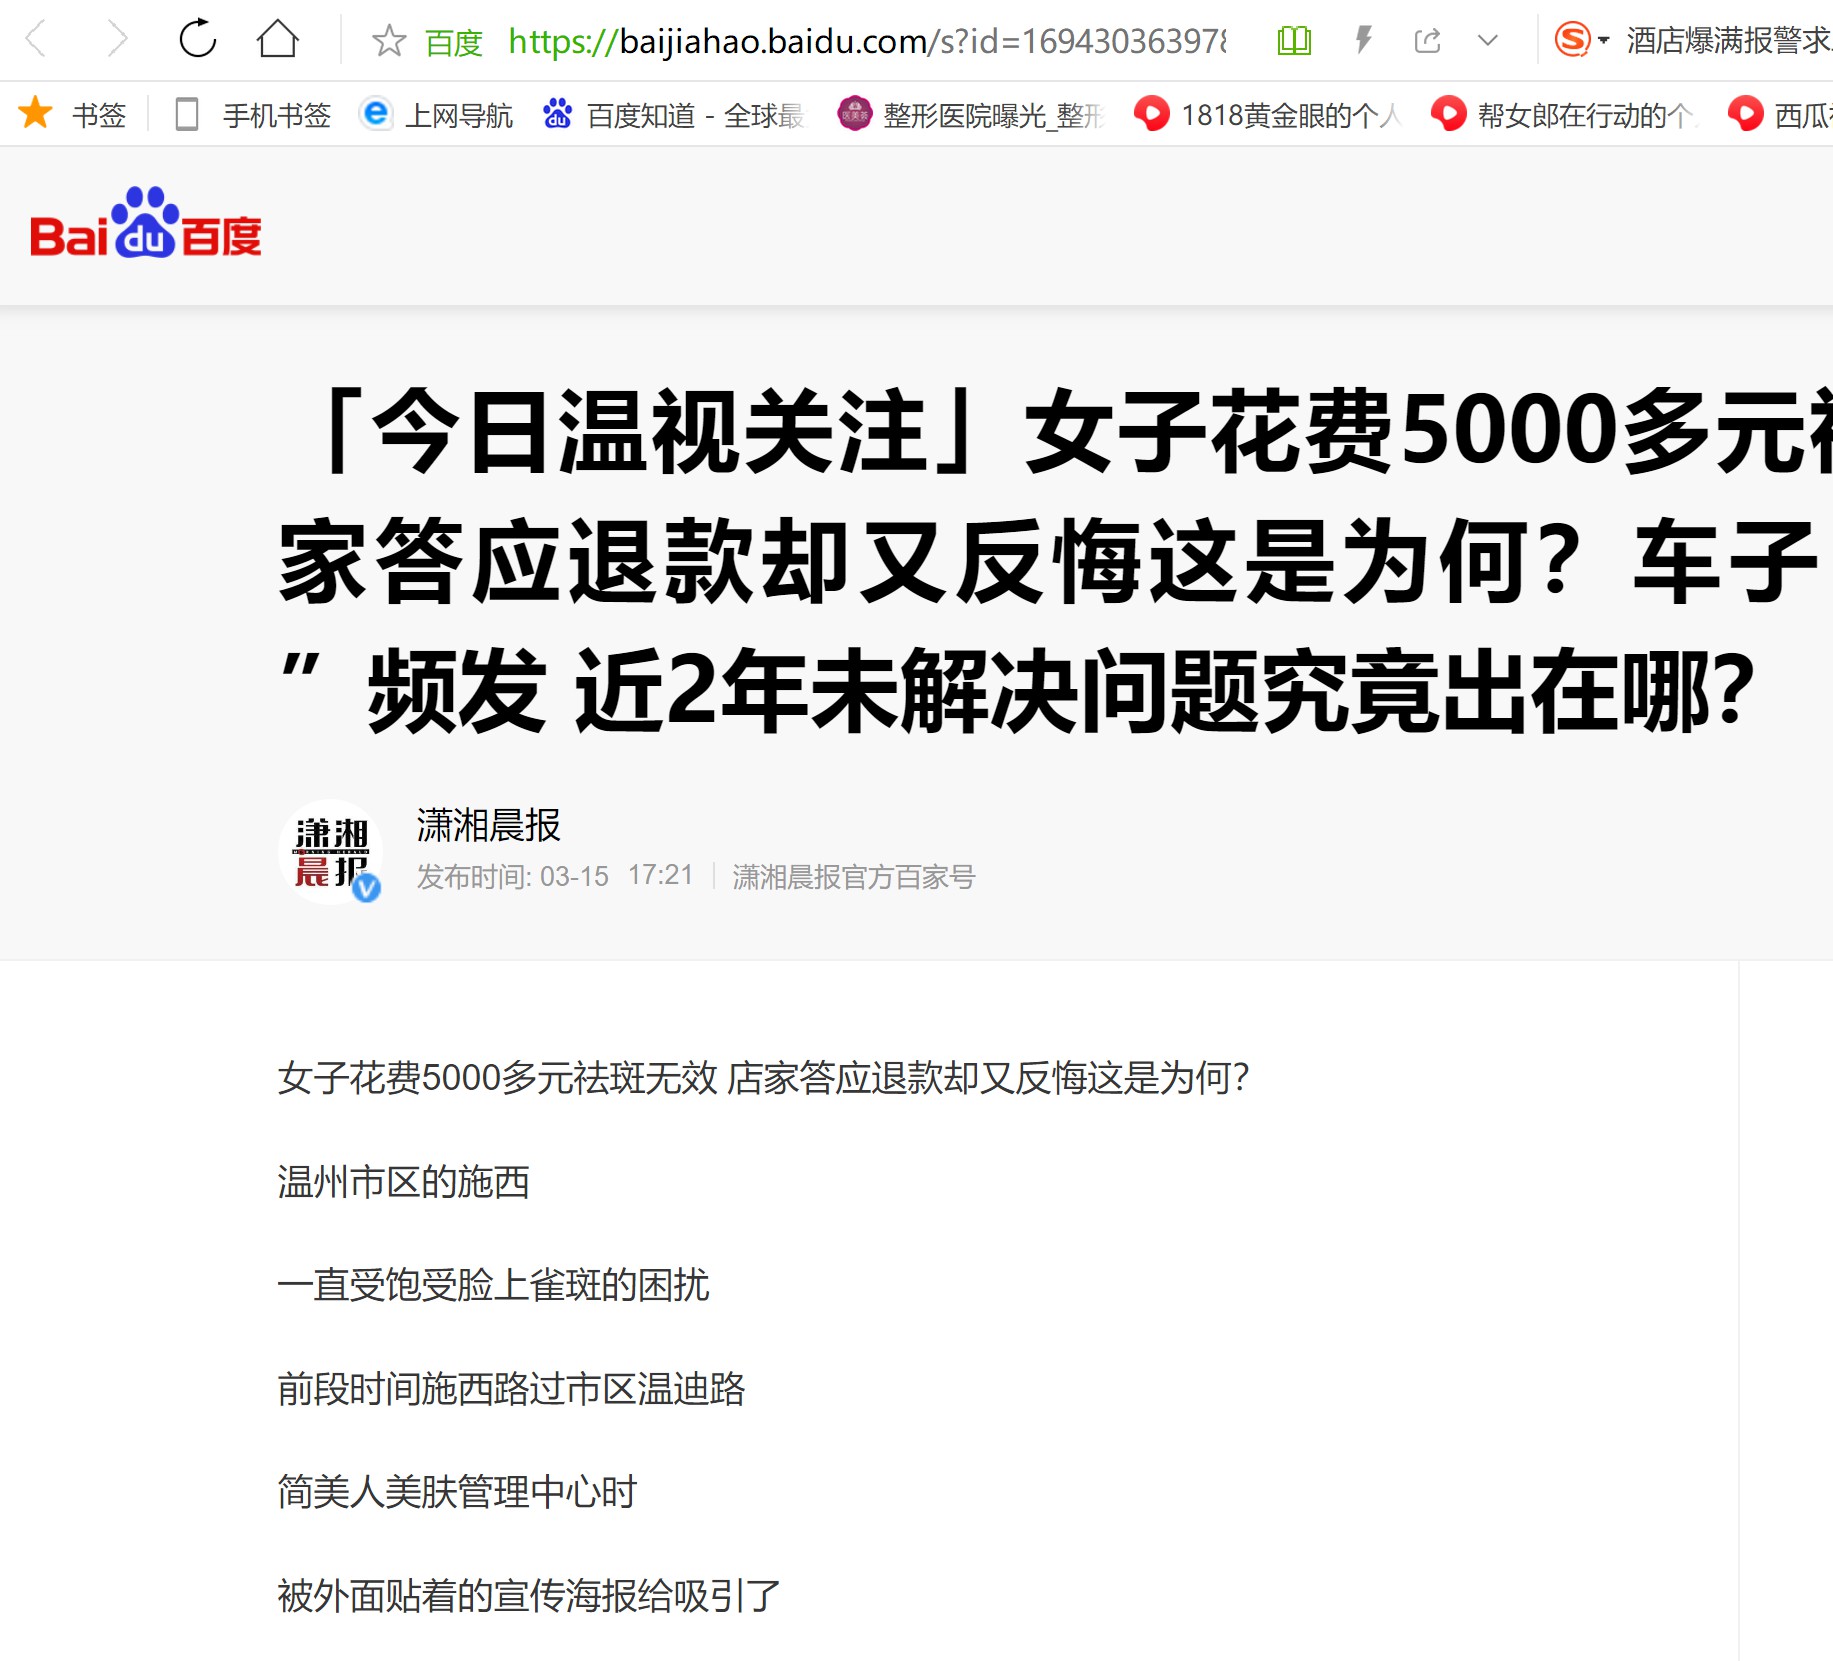Open 百度知道 bookmark
Screen dimensions: 1833x1661
[x=673, y=115]
